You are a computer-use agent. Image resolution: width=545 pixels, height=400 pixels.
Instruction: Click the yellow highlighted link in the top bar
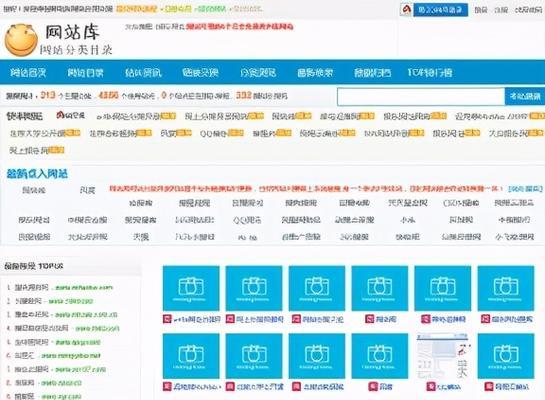coord(136,9)
